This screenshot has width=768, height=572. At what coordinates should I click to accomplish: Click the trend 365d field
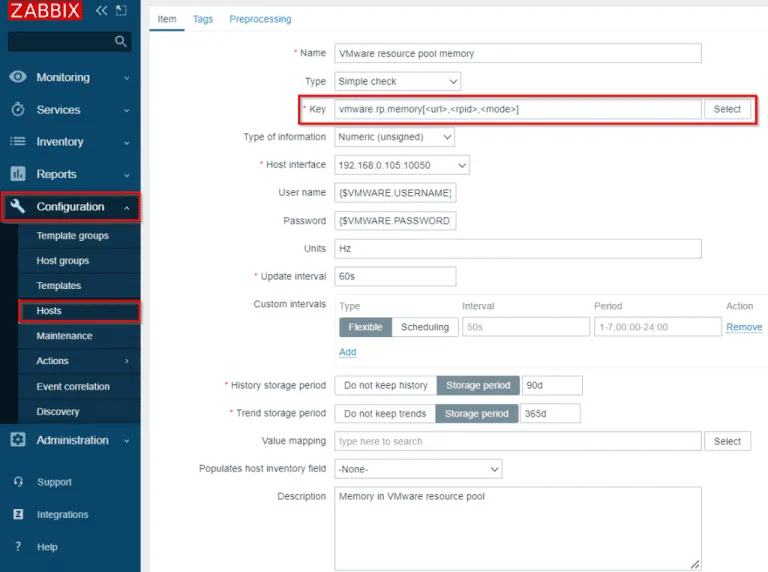550,413
